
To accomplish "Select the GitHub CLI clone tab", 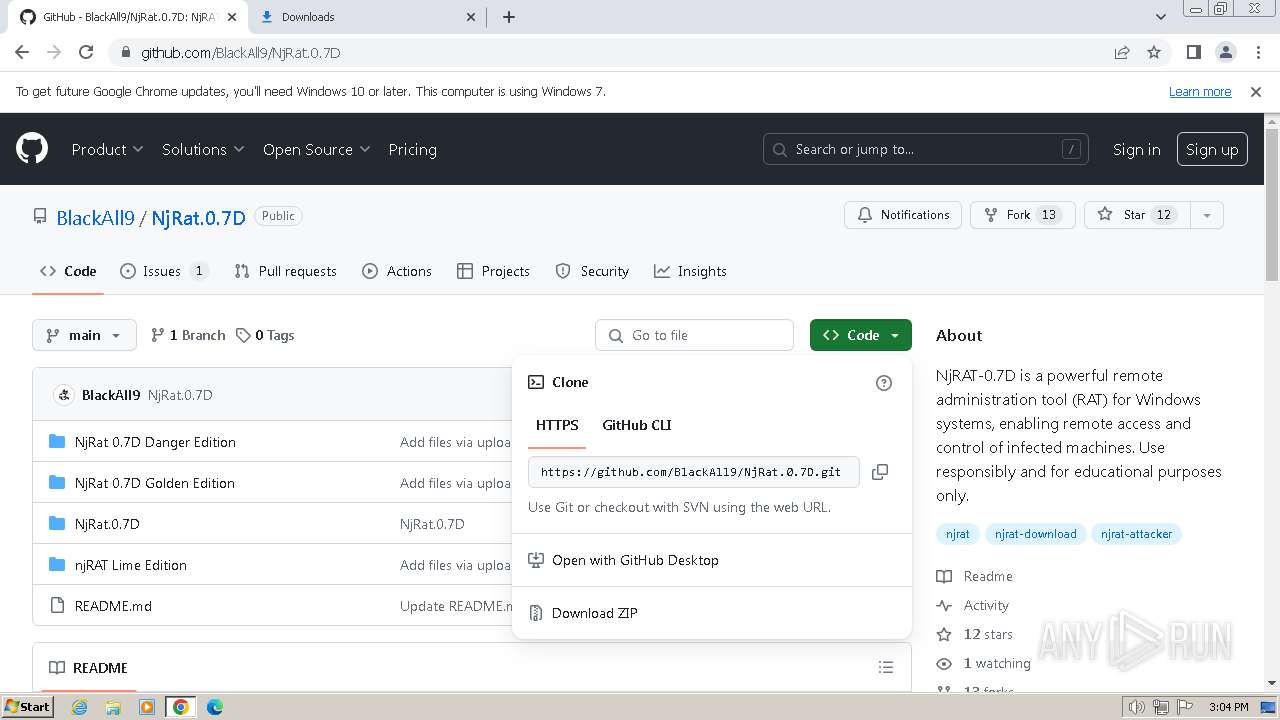I will [637, 425].
